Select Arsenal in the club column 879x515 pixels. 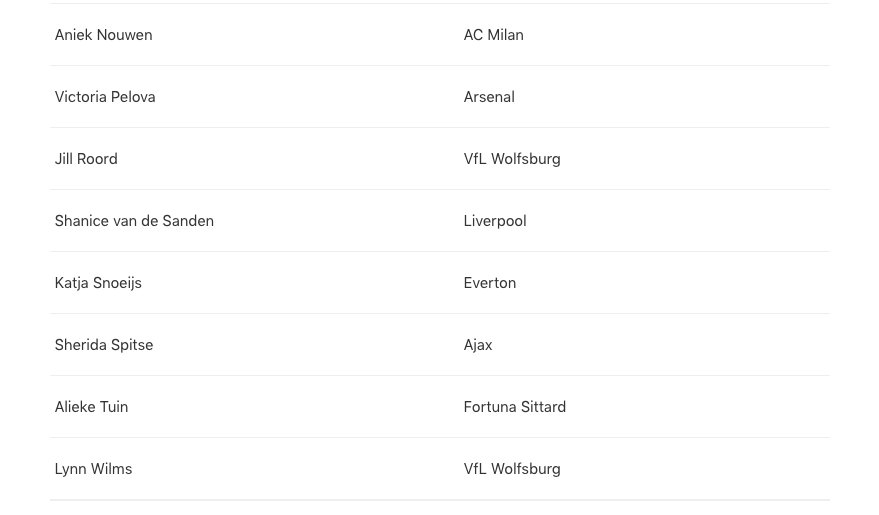pos(489,97)
